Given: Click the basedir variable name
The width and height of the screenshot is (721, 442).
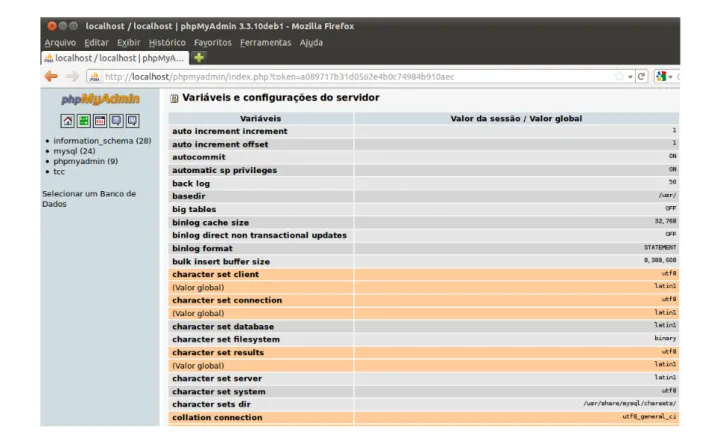Looking at the screenshot, I should 189,196.
